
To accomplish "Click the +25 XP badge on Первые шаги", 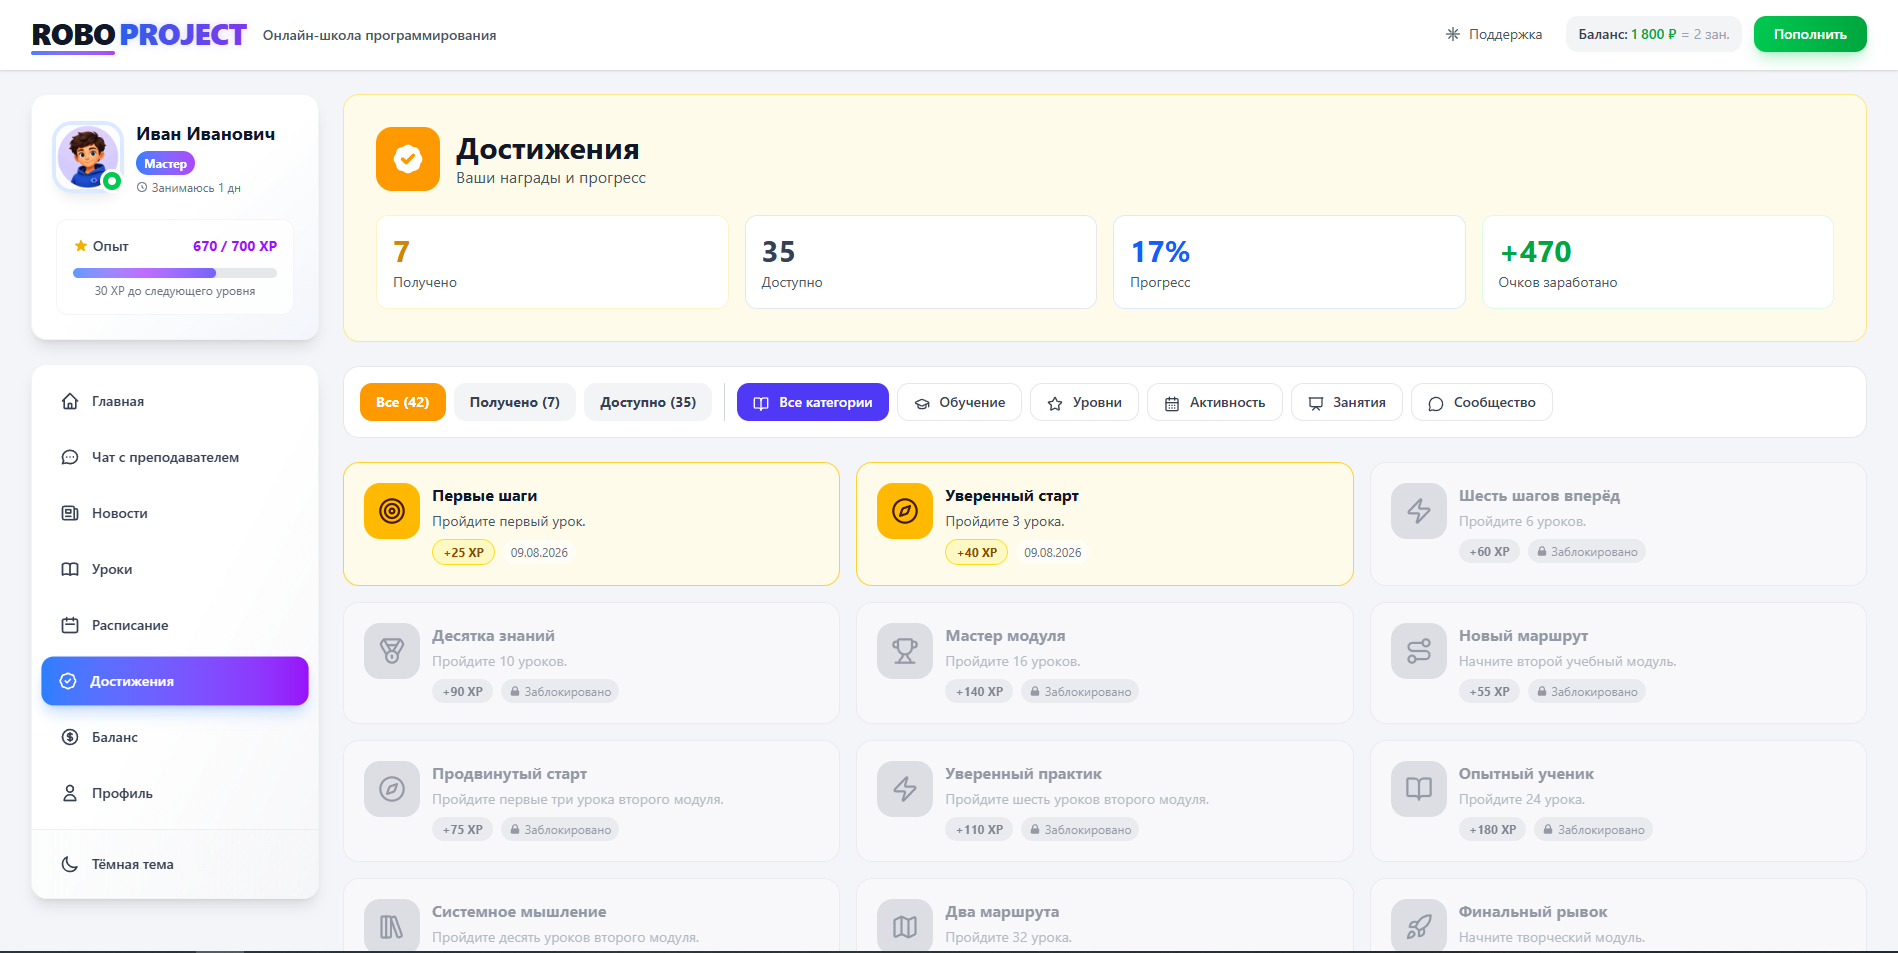I will [463, 552].
